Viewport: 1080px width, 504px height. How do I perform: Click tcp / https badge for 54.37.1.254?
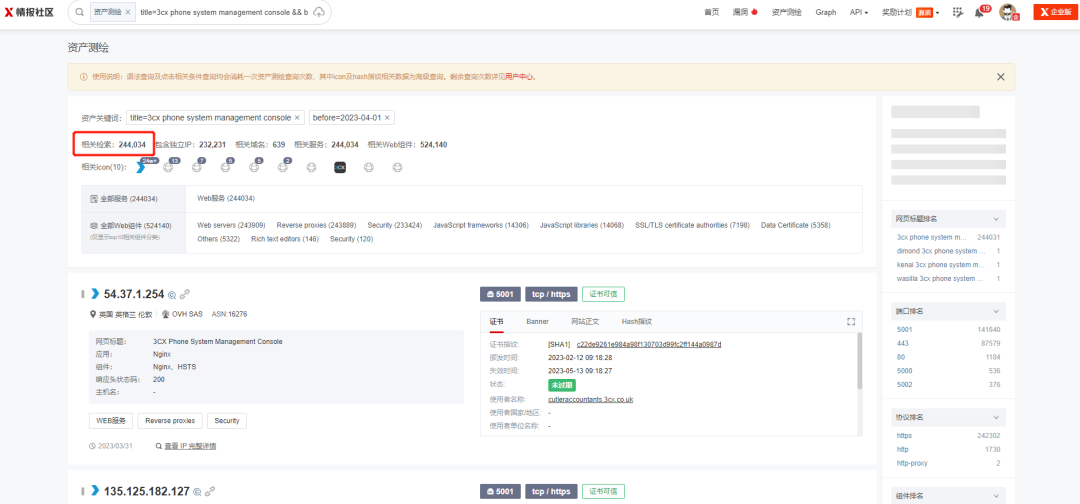tap(551, 294)
